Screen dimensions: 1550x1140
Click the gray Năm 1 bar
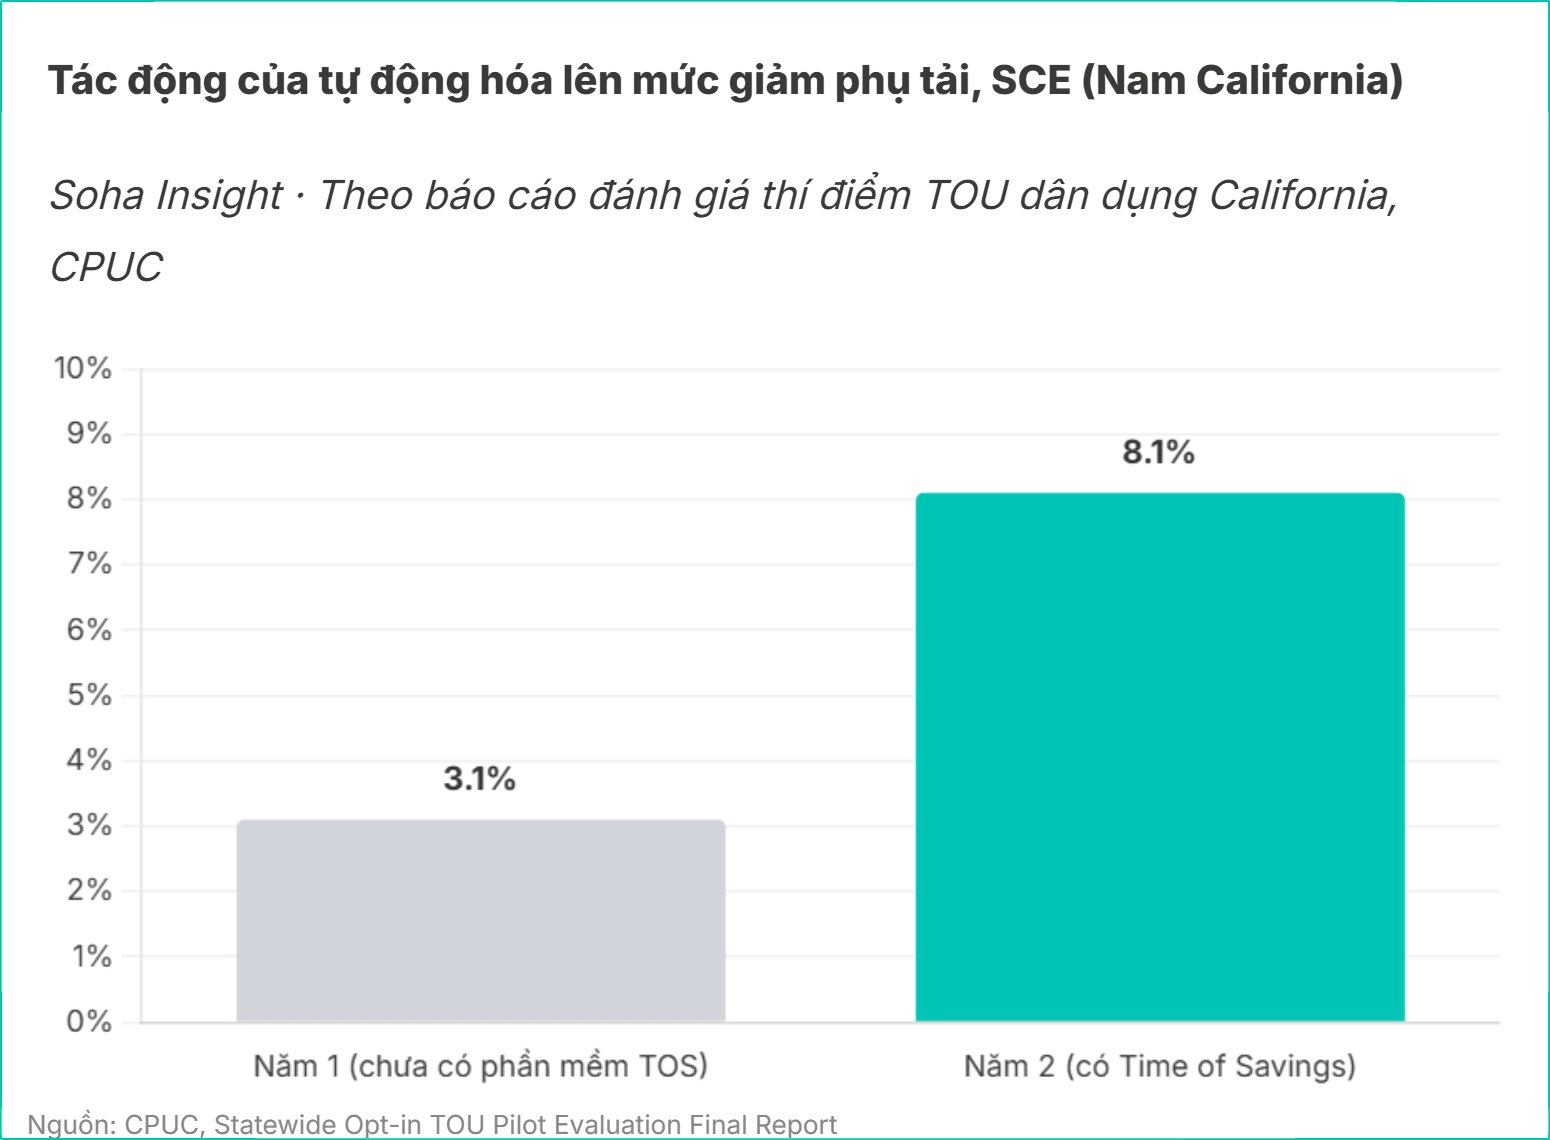tap(481, 921)
